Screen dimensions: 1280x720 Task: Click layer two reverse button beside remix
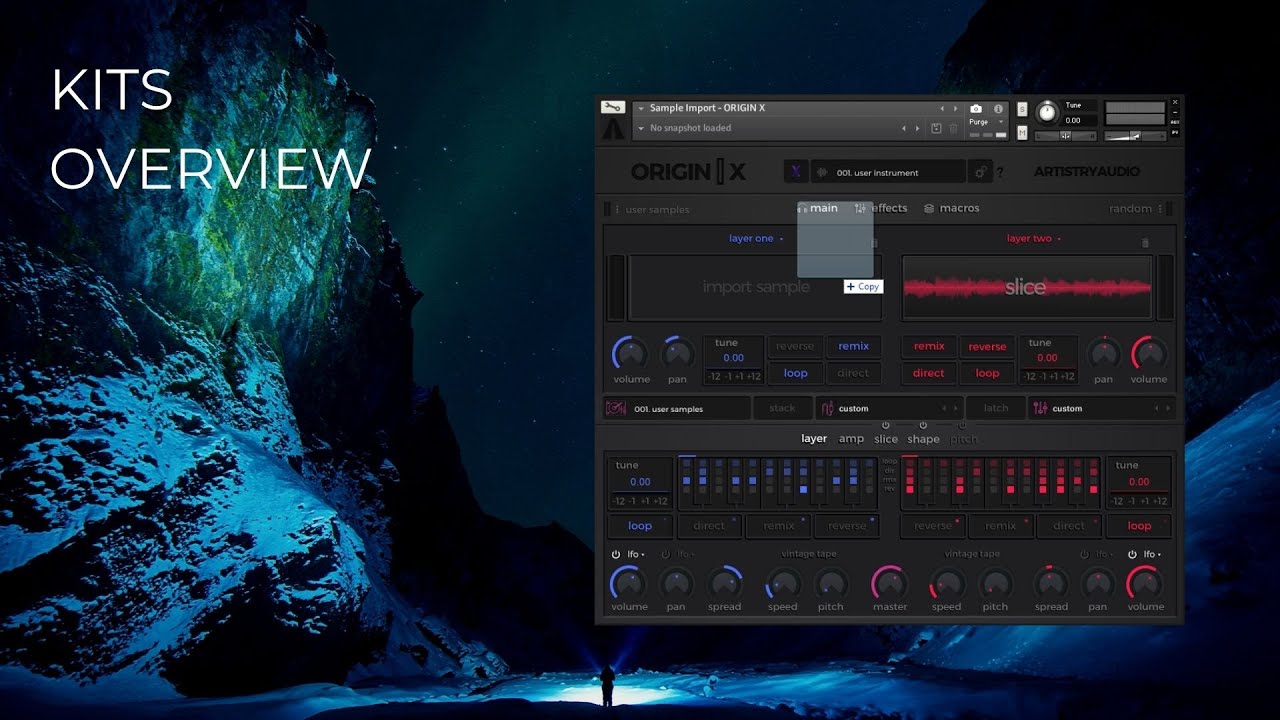coord(987,346)
